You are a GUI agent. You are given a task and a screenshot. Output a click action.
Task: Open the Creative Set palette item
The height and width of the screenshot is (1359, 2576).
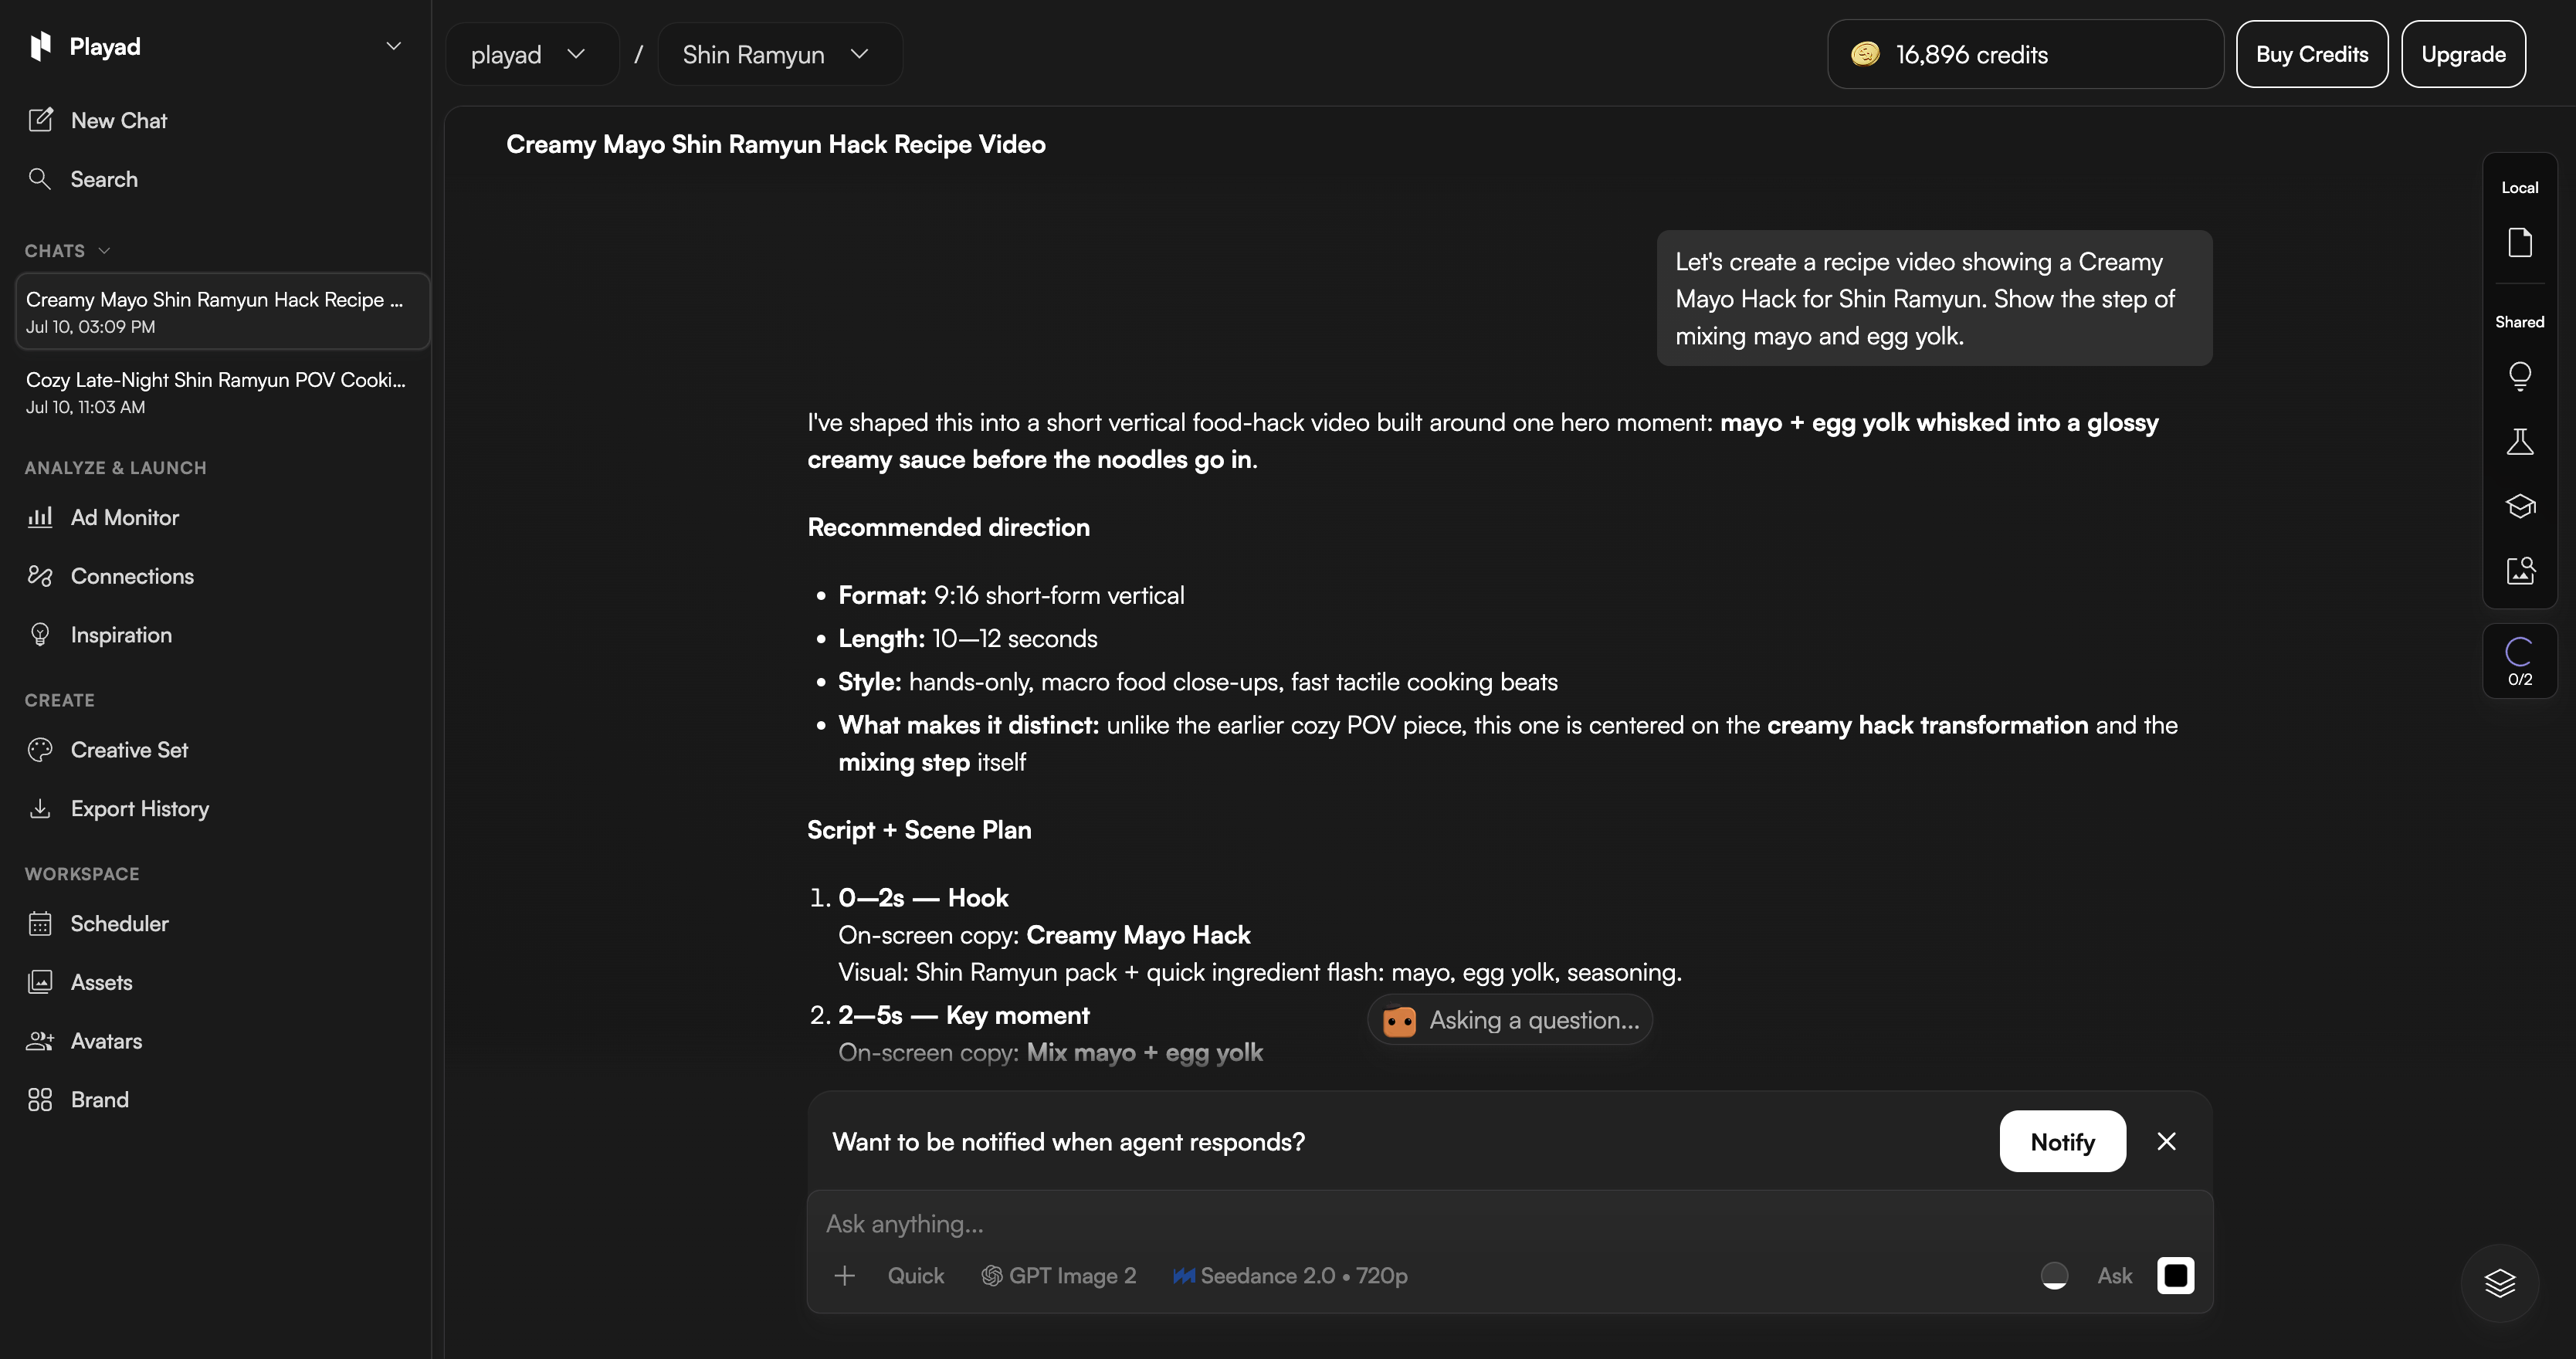point(129,750)
